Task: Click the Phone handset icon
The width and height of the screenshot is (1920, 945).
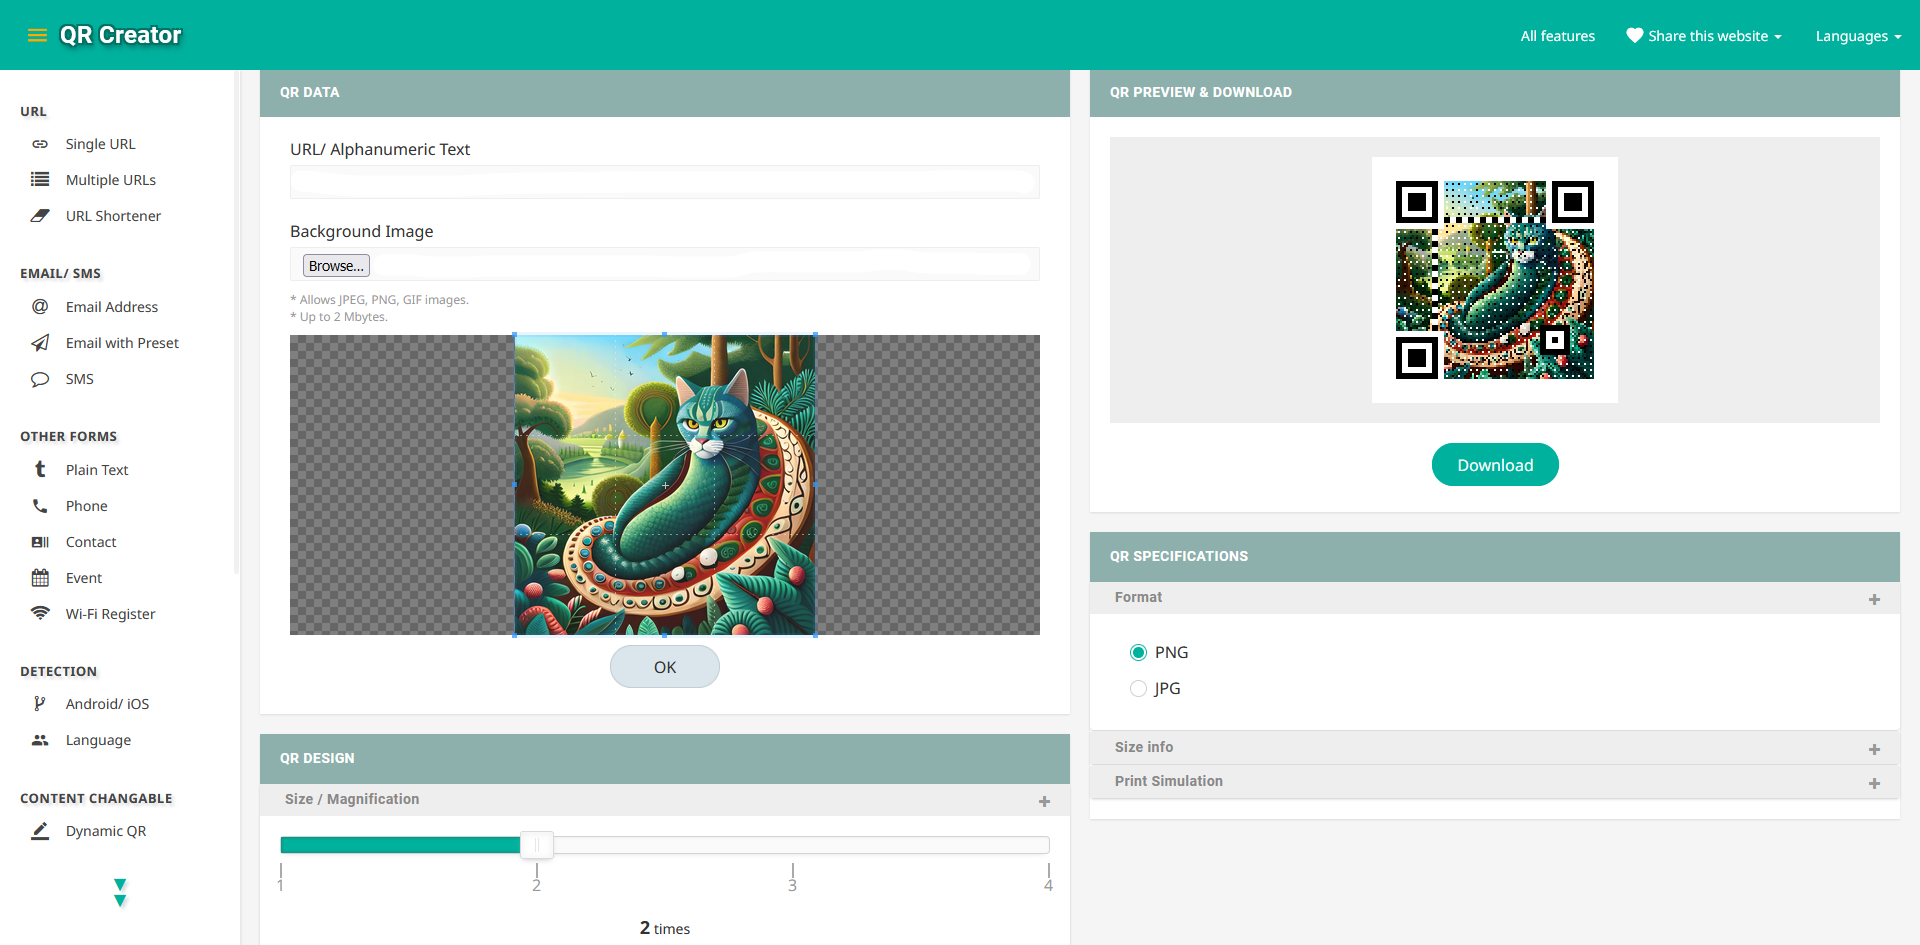Action: tap(40, 506)
